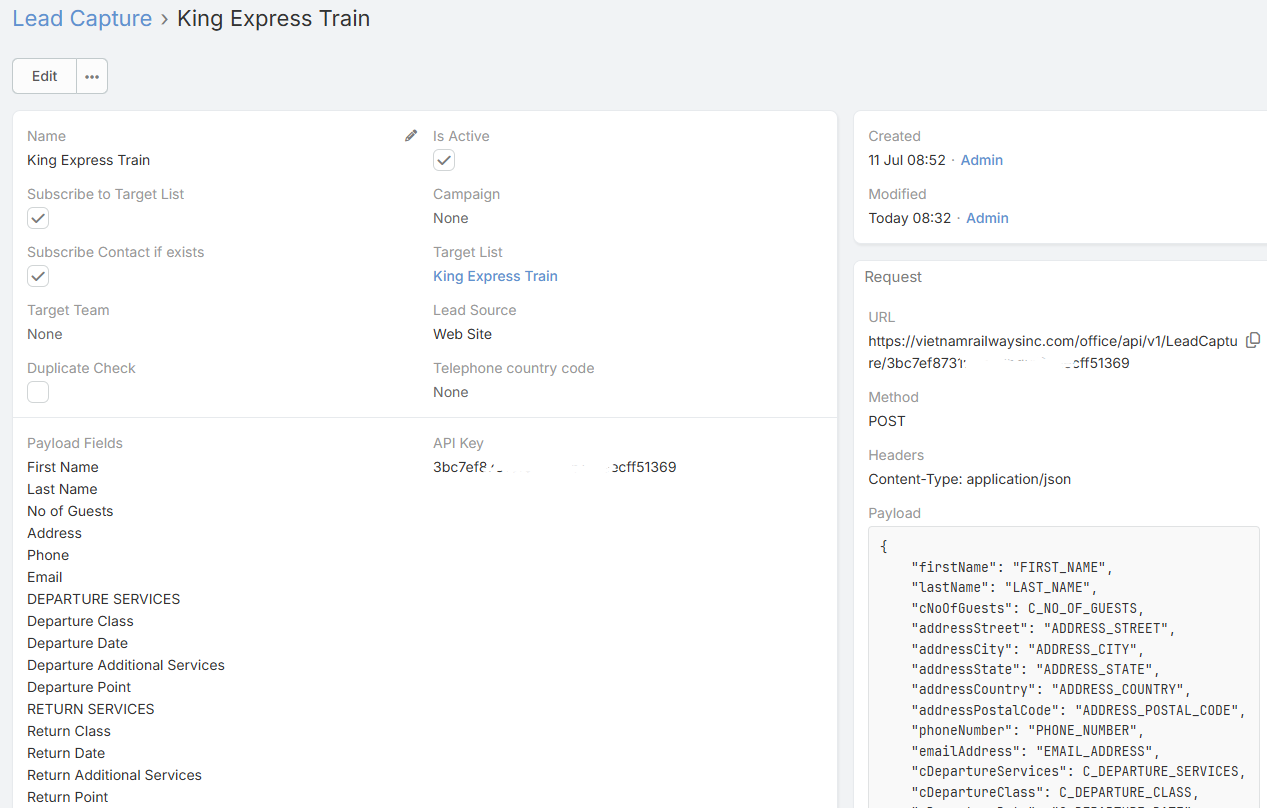
Task: Click the Web Site lead source value
Action: pyautogui.click(x=462, y=334)
